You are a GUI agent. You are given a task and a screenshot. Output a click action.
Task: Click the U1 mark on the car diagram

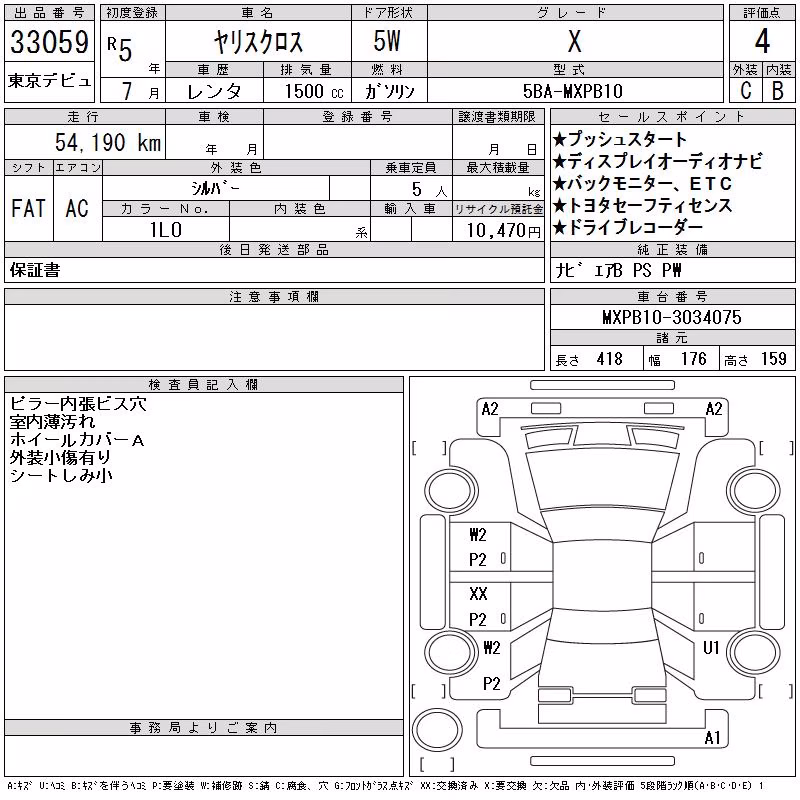pyautogui.click(x=711, y=647)
